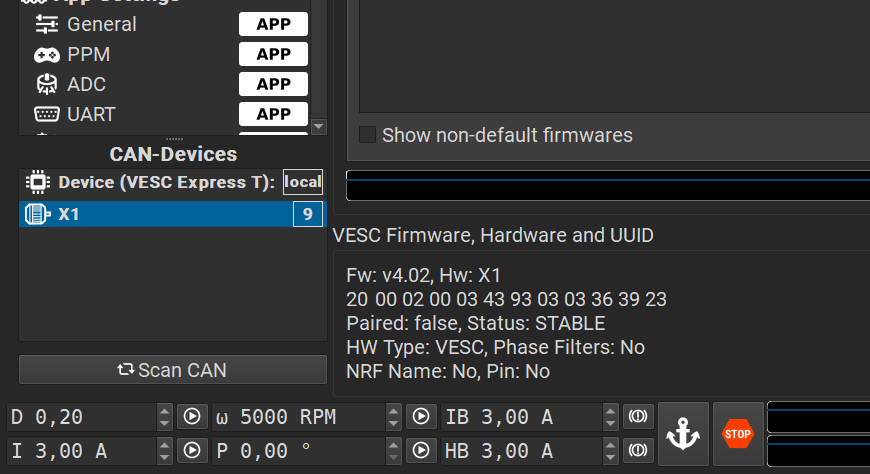
Task: Open ADC app settings page
Action: (86, 84)
